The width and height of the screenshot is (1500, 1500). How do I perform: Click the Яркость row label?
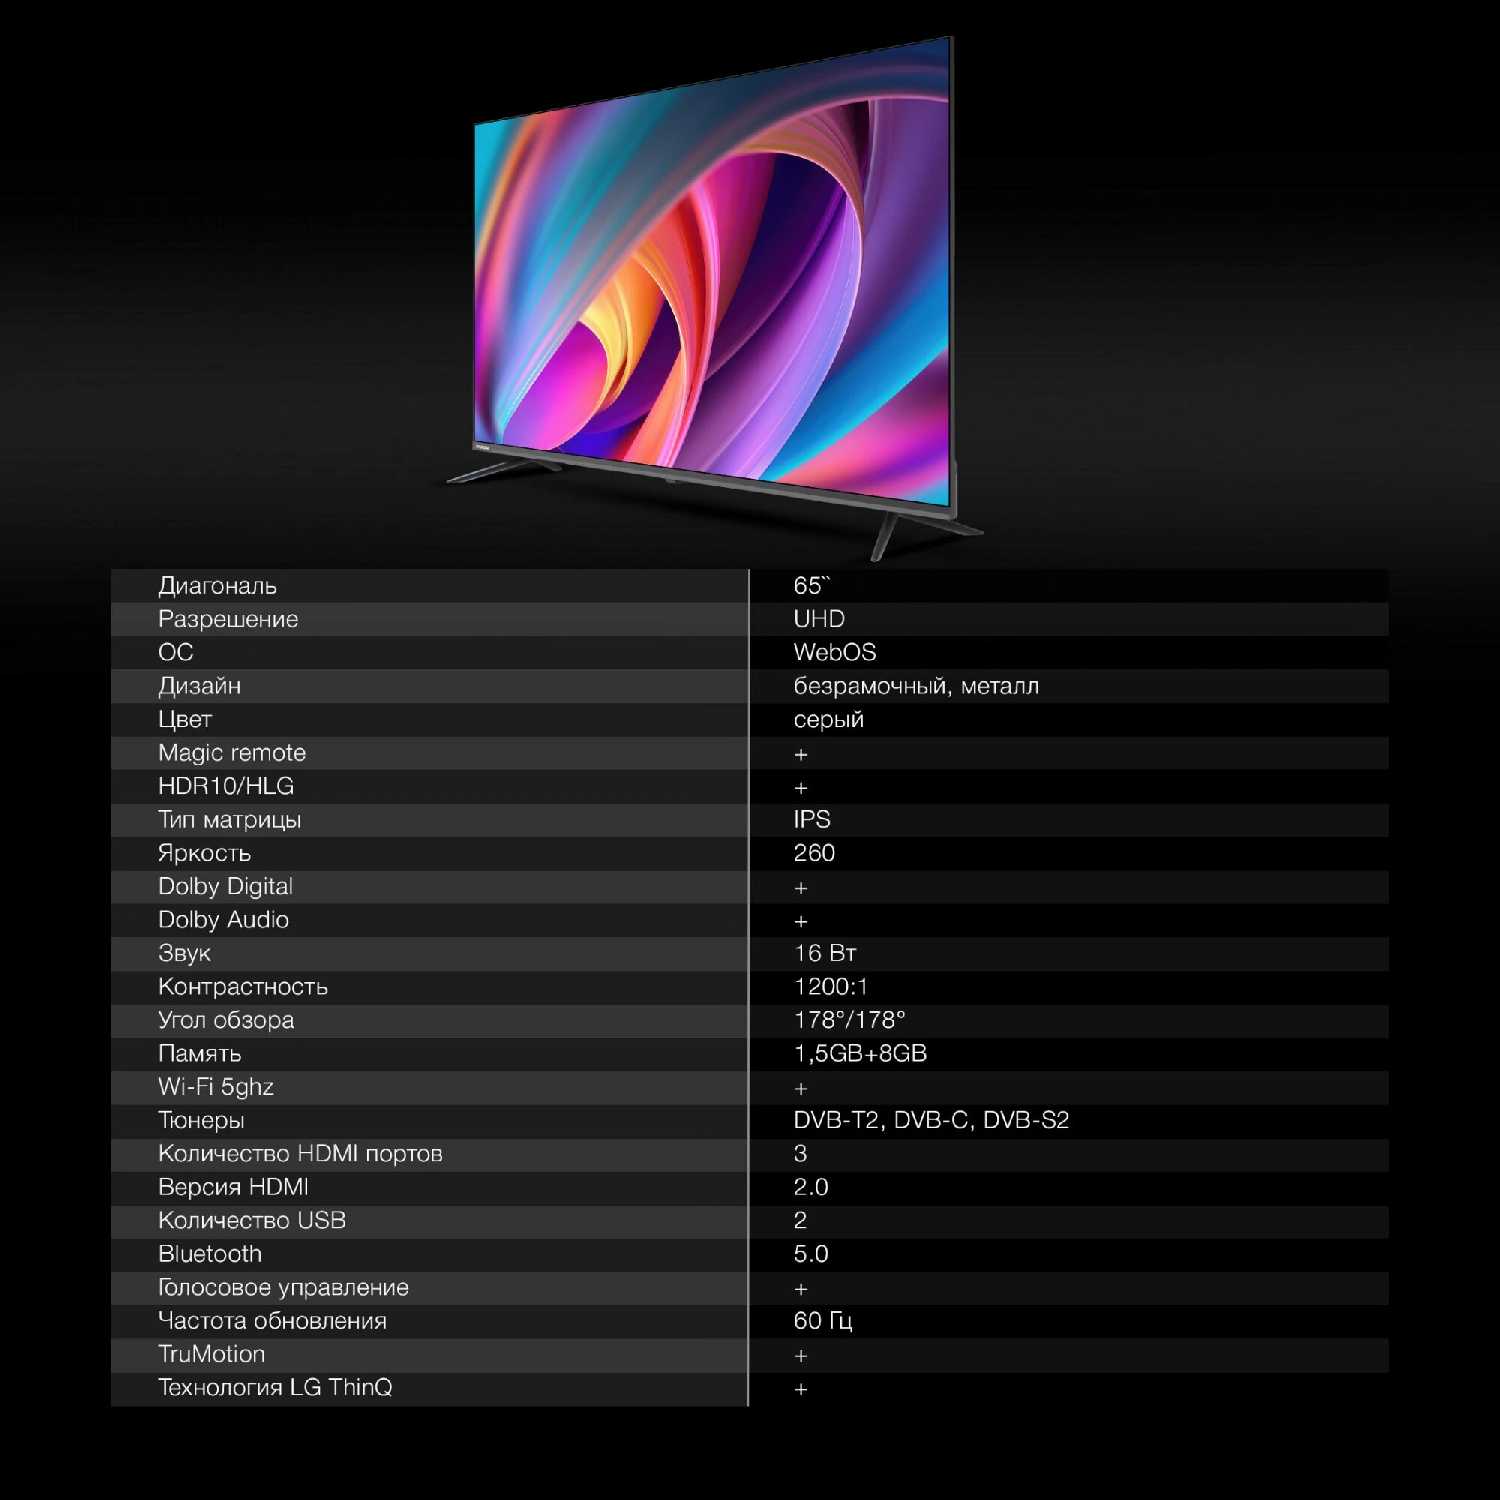[x=204, y=853]
